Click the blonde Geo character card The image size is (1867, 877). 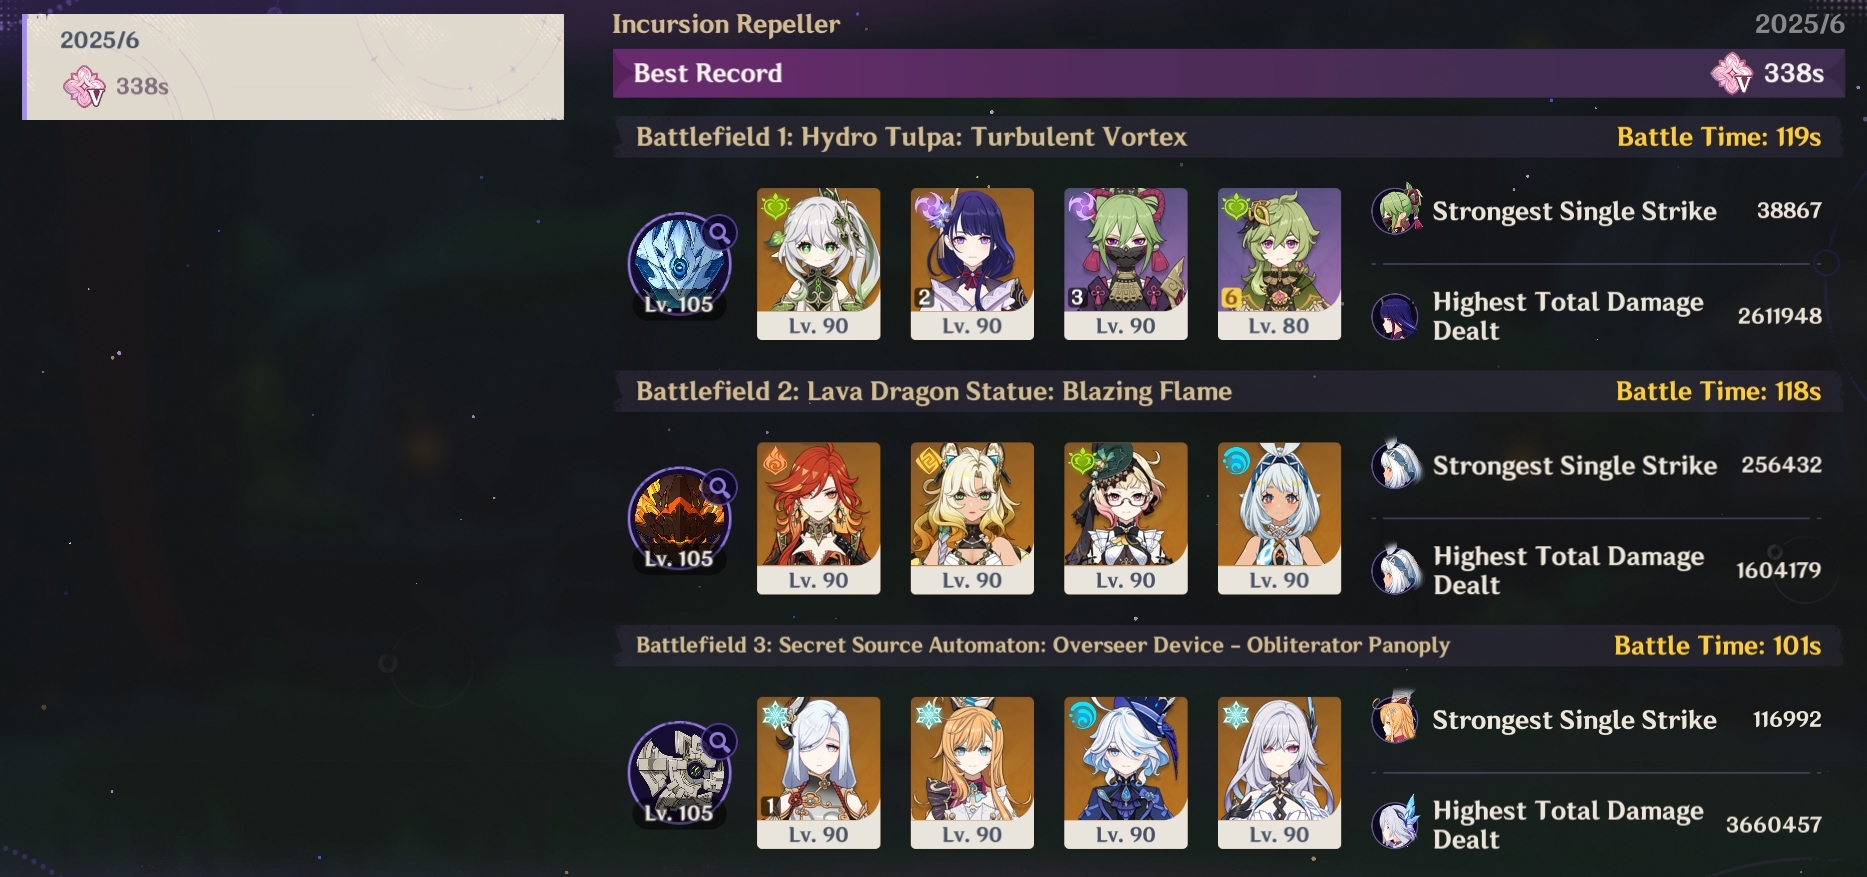coord(972,518)
